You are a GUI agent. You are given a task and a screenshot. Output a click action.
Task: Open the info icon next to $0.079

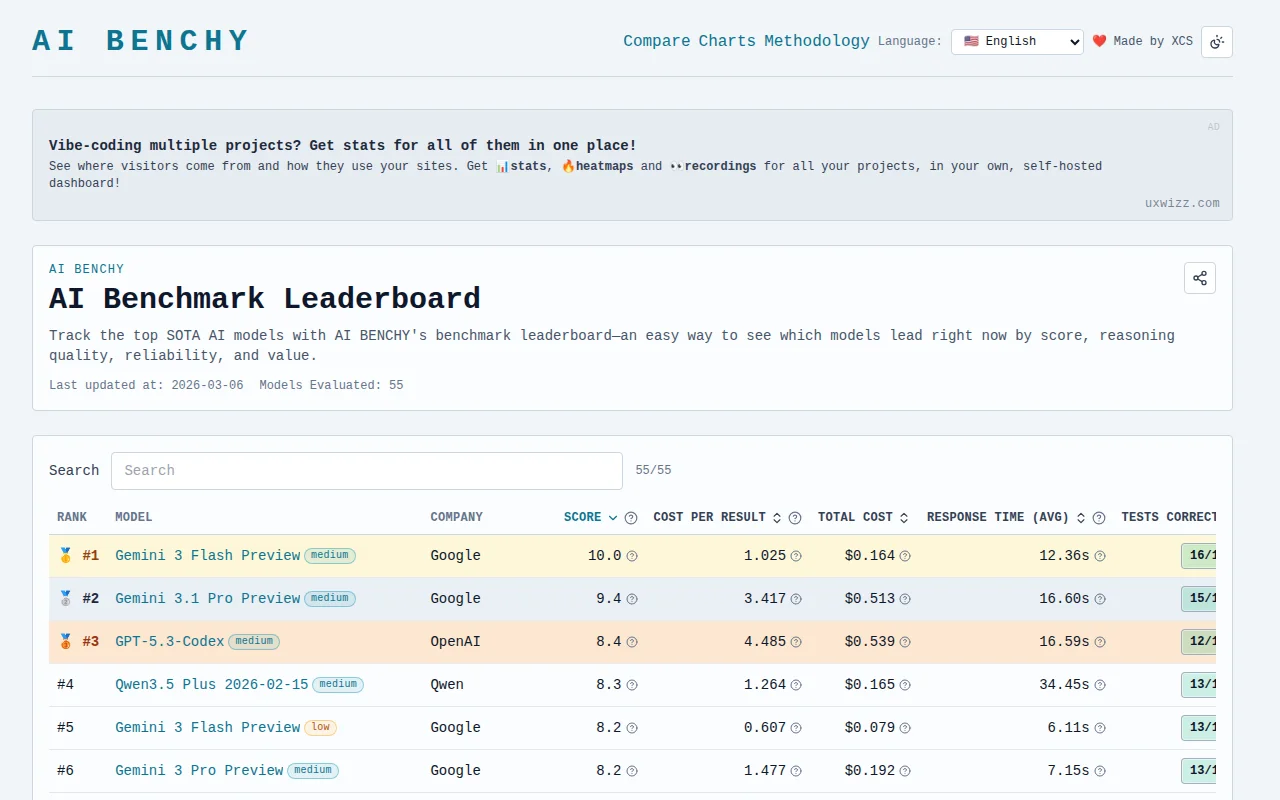coord(905,728)
